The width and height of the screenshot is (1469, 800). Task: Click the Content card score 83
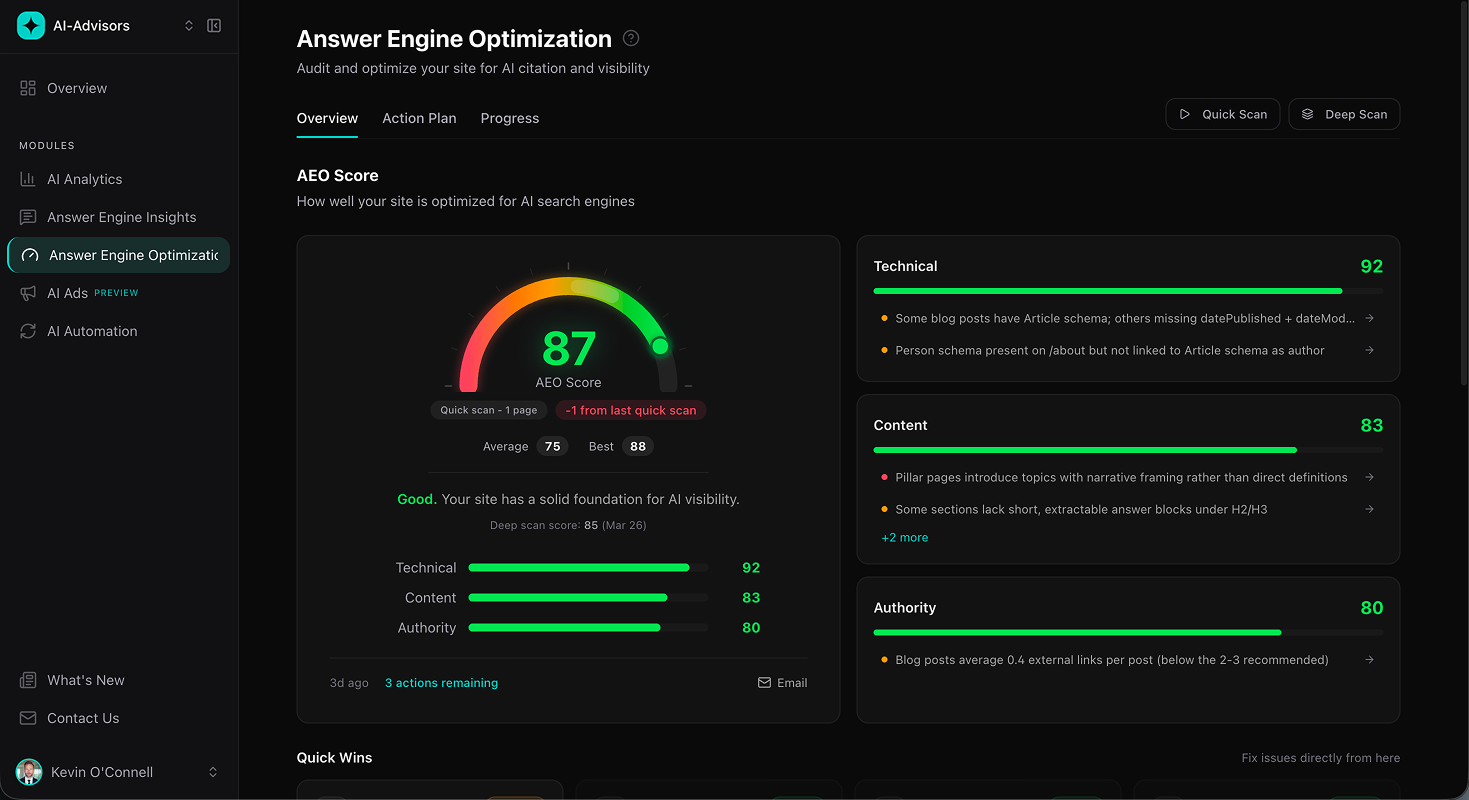pyautogui.click(x=1371, y=425)
